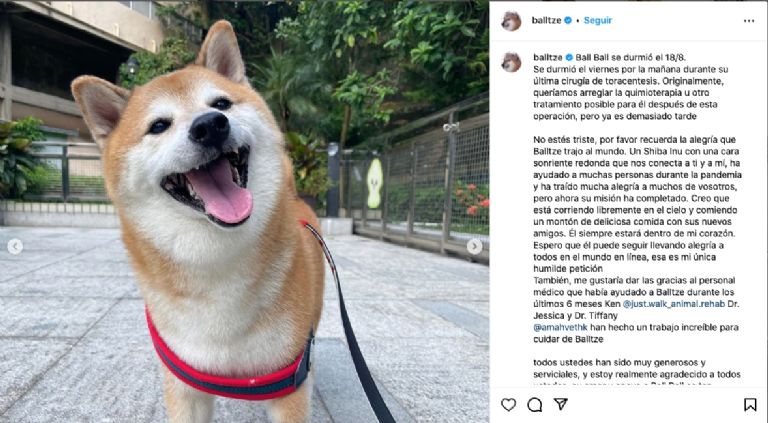This screenshot has height=423, width=768.
Task: Go to the next photo in carousel
Action: pos(474,246)
